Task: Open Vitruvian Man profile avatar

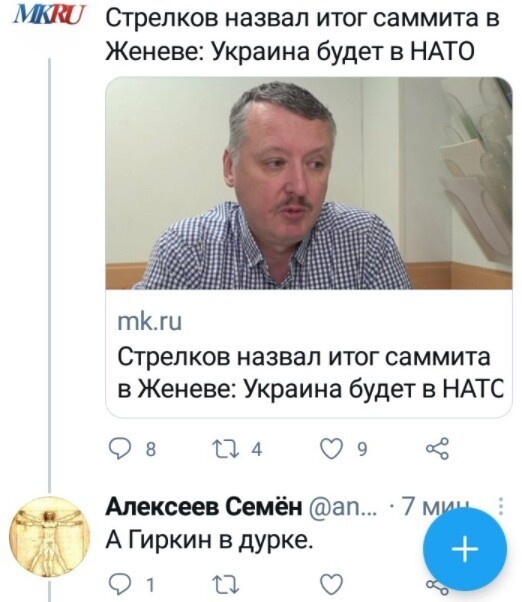Action: pos(49,536)
